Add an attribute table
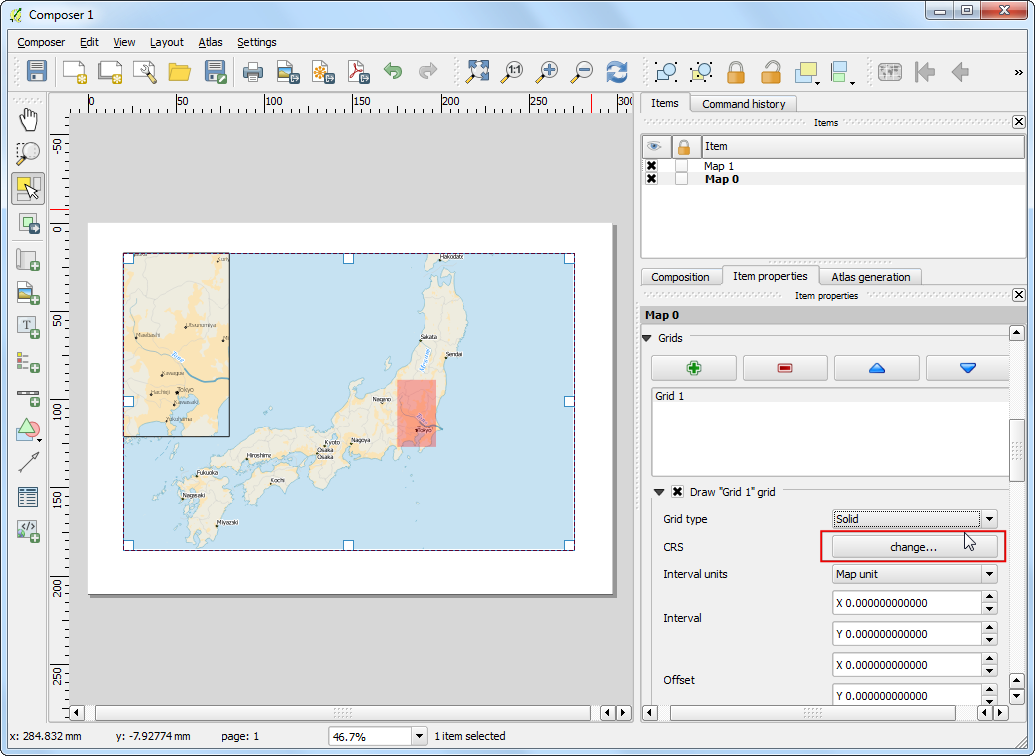This screenshot has width=1035, height=756. pyautogui.click(x=28, y=497)
